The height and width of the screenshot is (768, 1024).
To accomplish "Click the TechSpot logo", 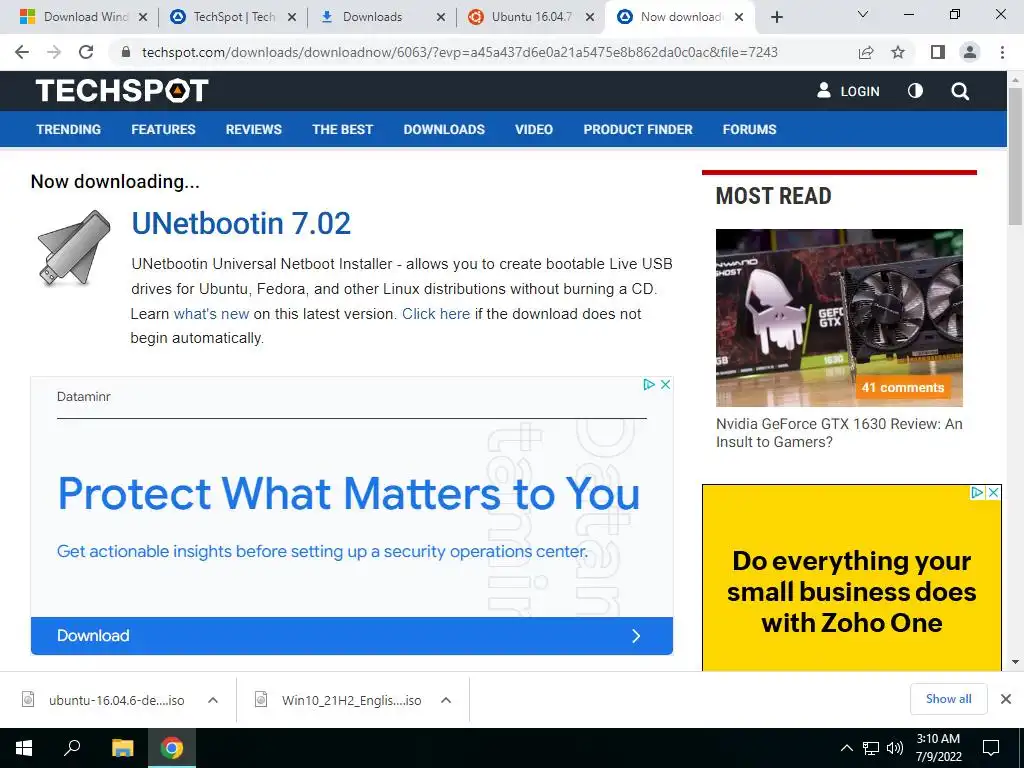I will 122,90.
